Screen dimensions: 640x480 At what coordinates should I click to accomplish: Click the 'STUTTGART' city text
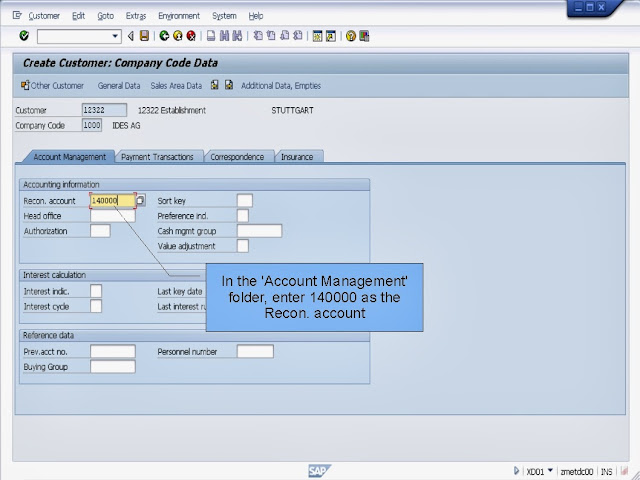tap(292, 110)
